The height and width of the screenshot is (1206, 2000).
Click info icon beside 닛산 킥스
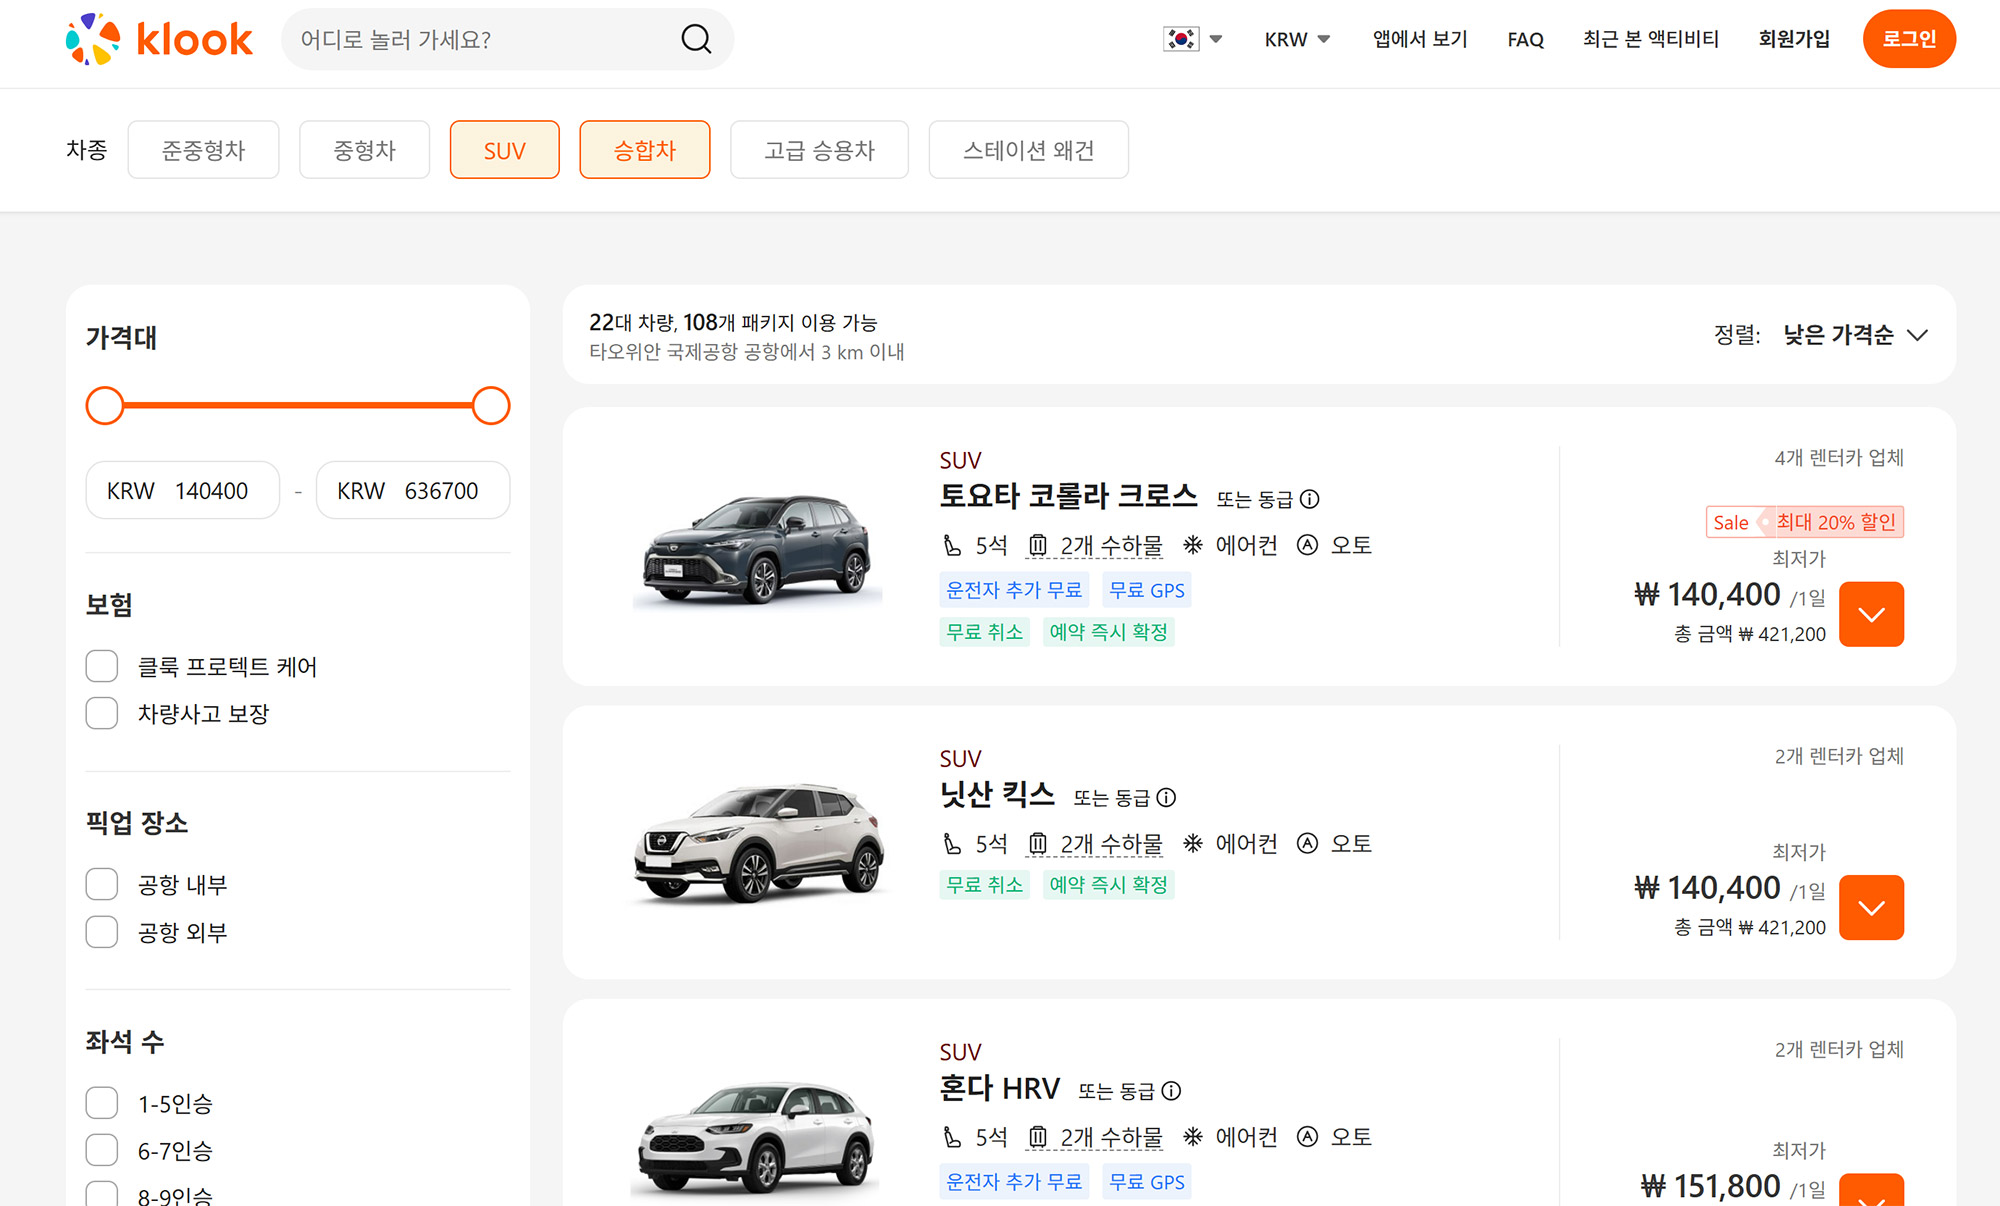[x=1166, y=798]
